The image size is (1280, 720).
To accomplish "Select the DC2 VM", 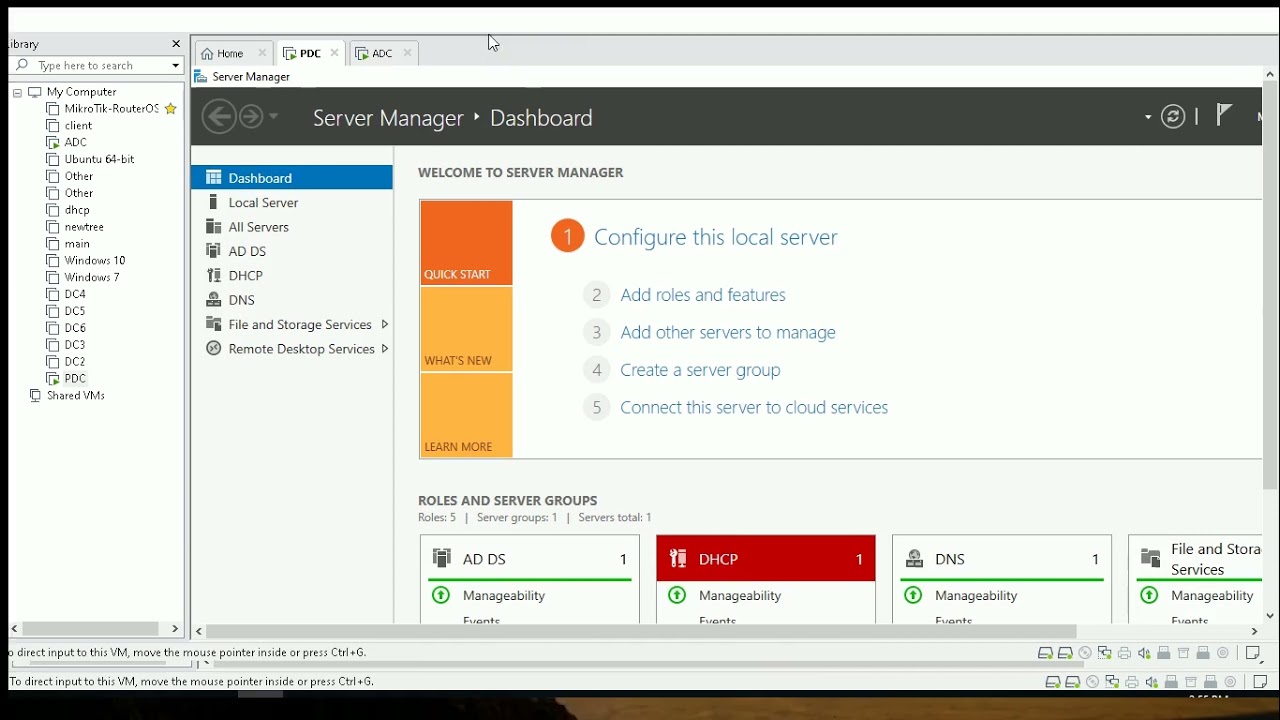I will tap(75, 362).
